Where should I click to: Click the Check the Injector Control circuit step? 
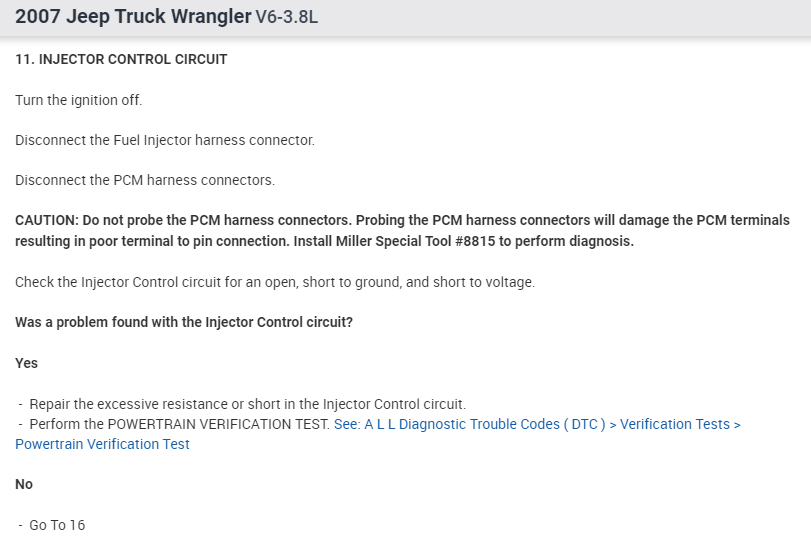275,282
